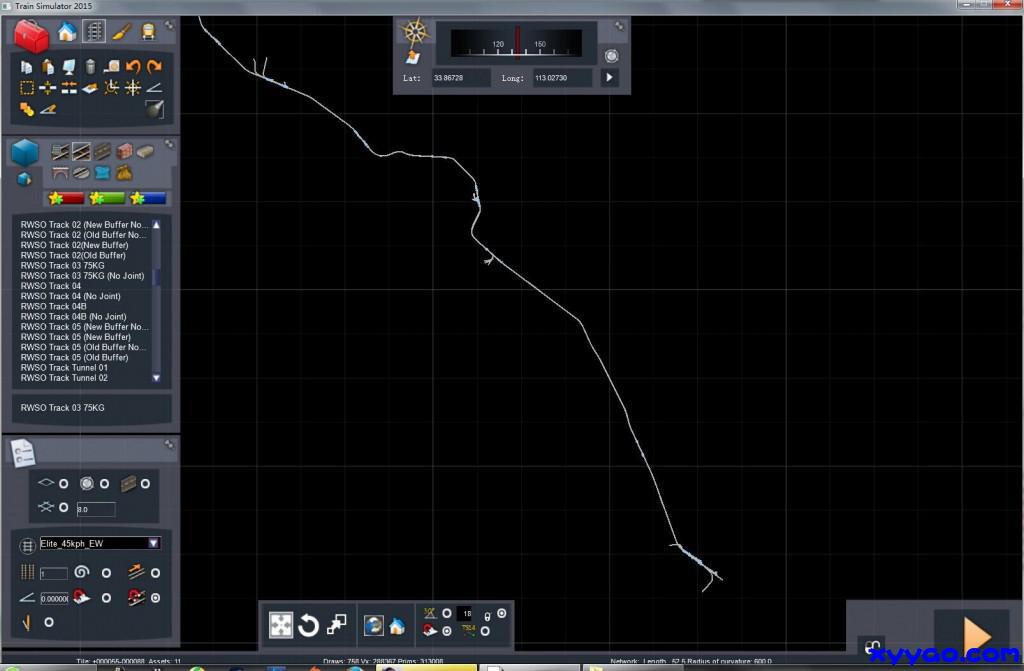
Task: Click the paint brush tool icon
Action: (121, 32)
